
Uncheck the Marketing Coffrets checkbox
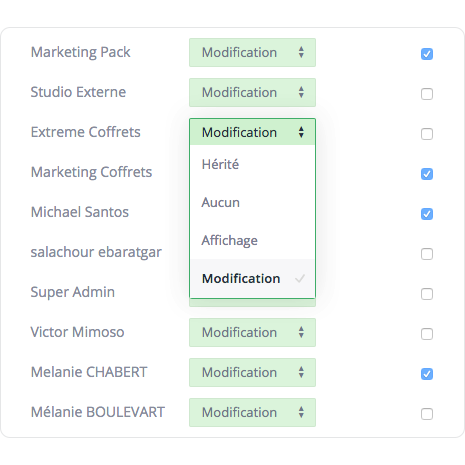click(427, 174)
